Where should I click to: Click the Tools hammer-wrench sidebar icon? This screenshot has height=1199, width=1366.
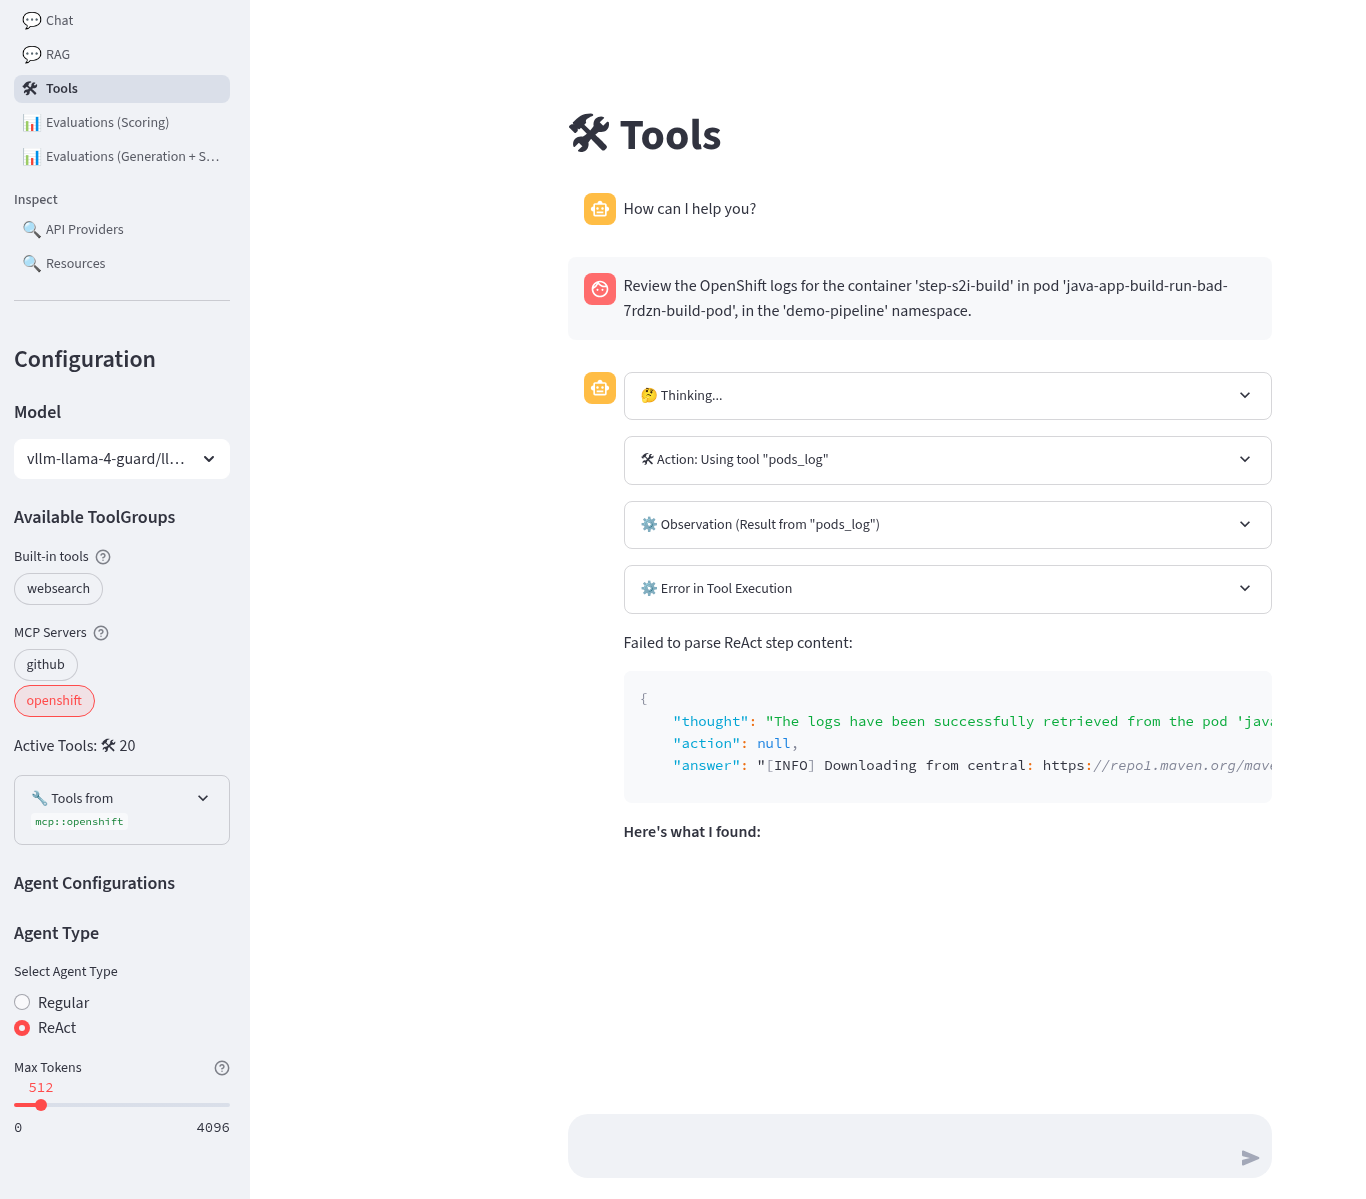31,88
